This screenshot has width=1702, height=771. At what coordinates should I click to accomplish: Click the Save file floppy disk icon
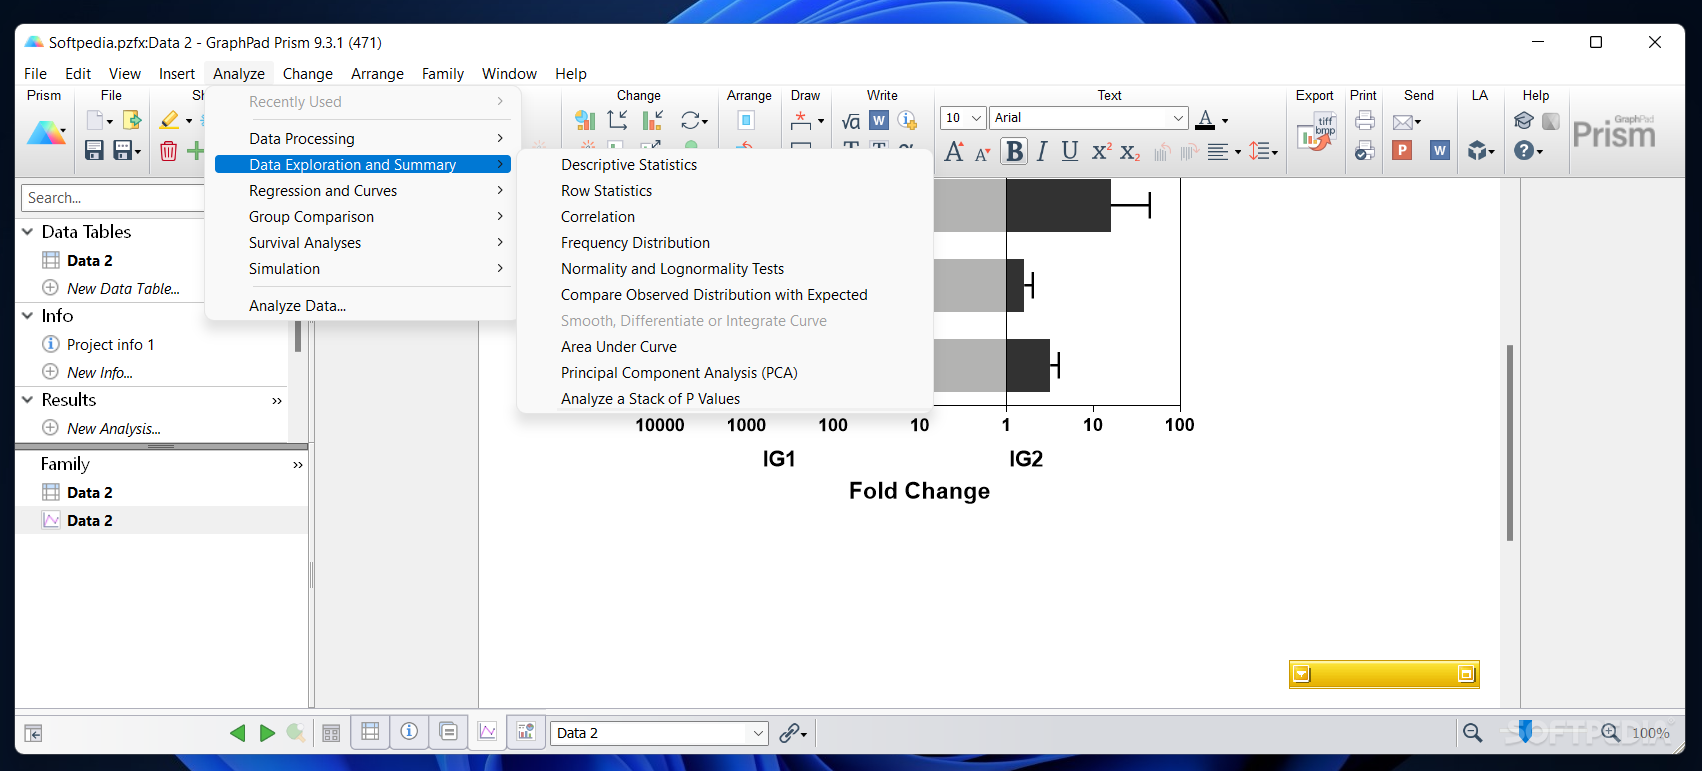pos(94,150)
